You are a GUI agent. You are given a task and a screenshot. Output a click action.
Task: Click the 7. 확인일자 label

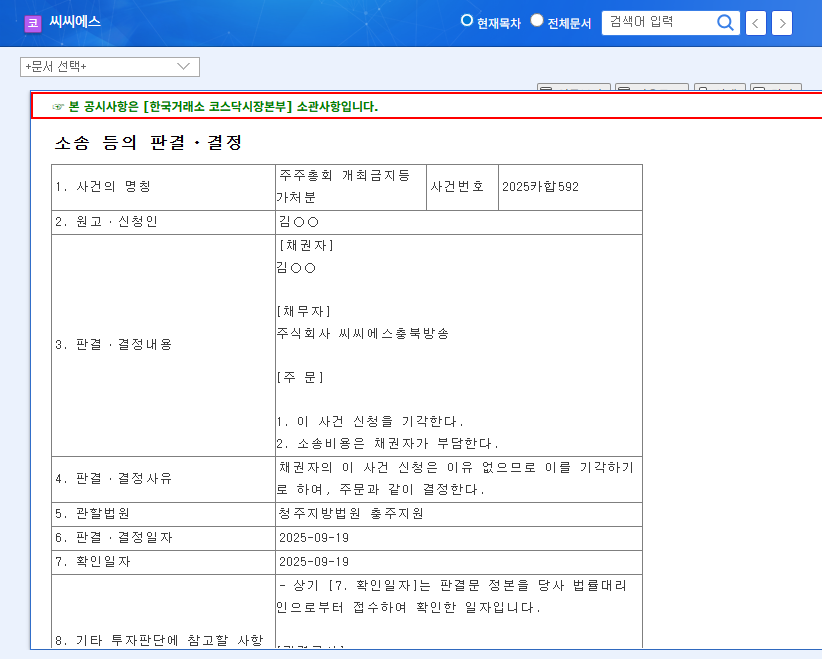(93, 561)
